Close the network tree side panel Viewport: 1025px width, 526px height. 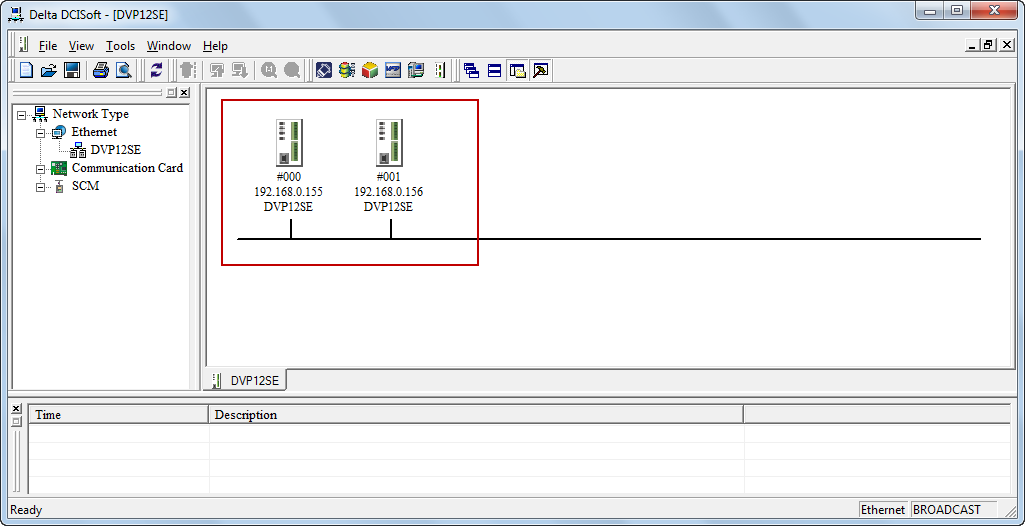[x=184, y=93]
